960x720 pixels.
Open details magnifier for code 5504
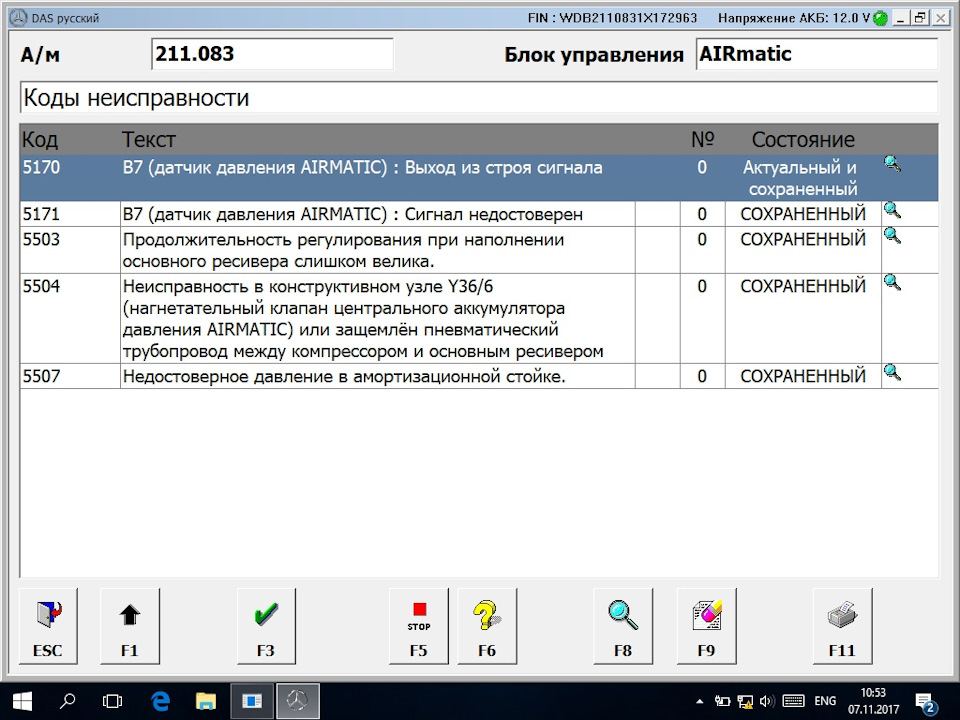892,283
